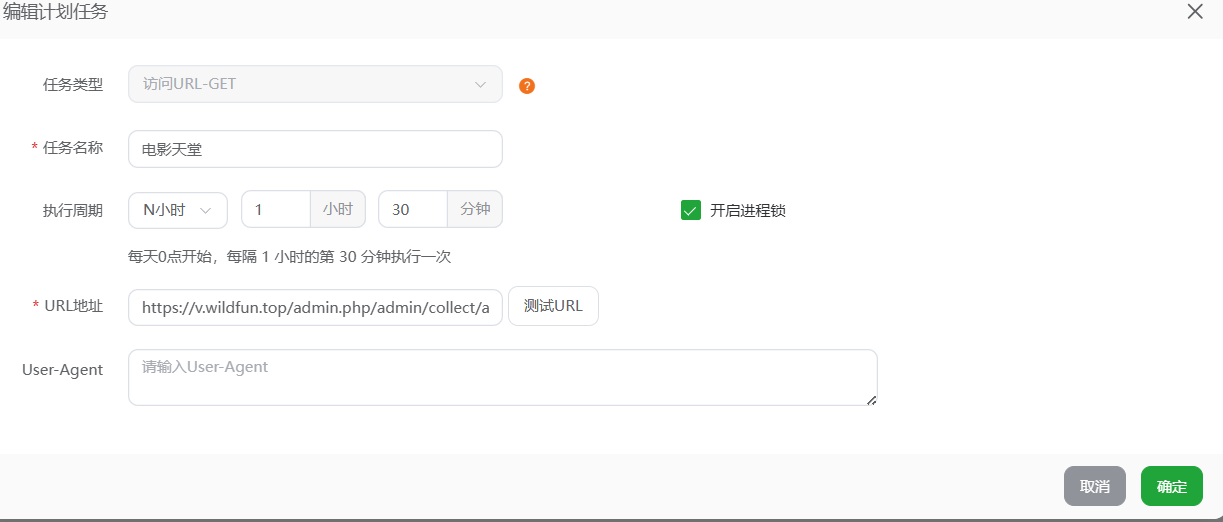
Task: Click the hours input showing 1
Action: pos(276,210)
